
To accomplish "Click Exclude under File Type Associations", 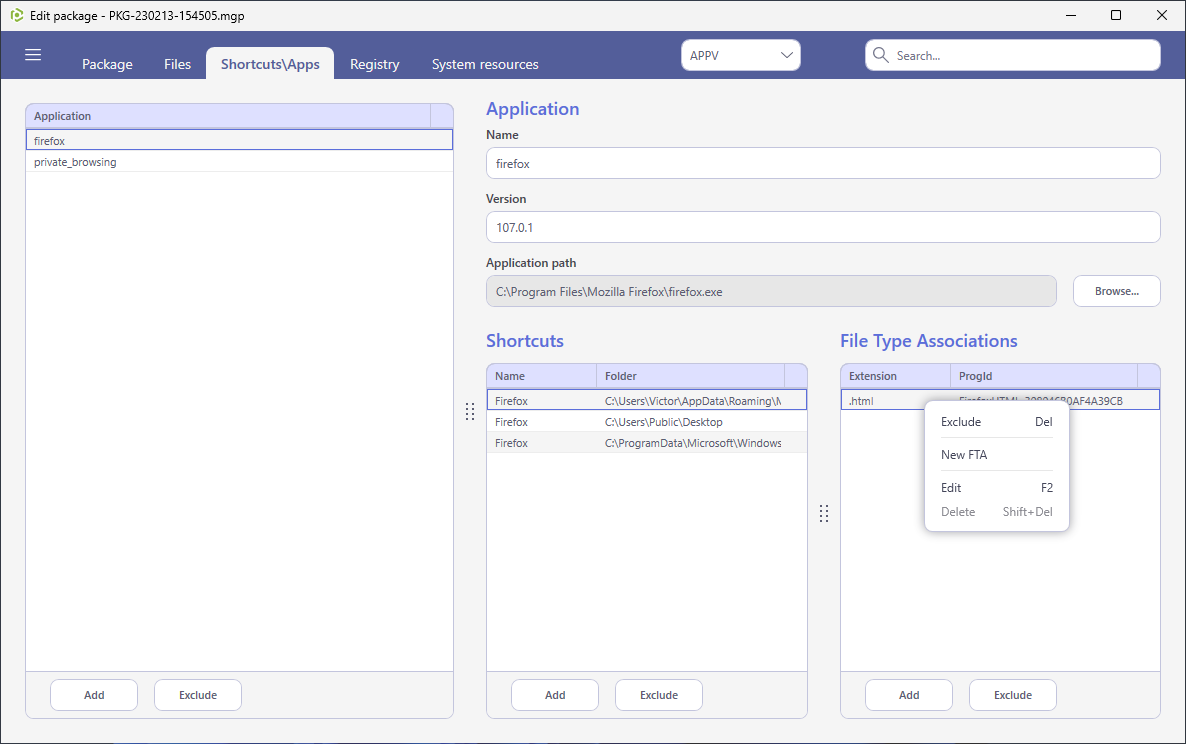I will [1013, 695].
